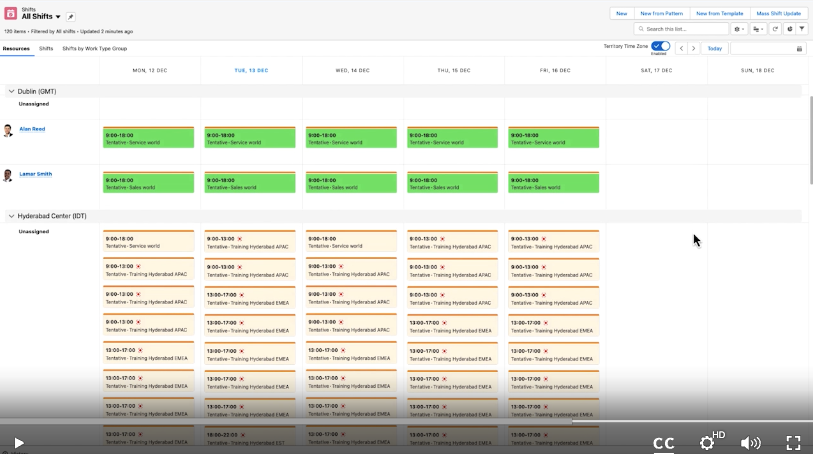Screen dimensions: 813x454
Task: Open Monday's unassigned Hyderabad Service world shift
Action: (148, 242)
